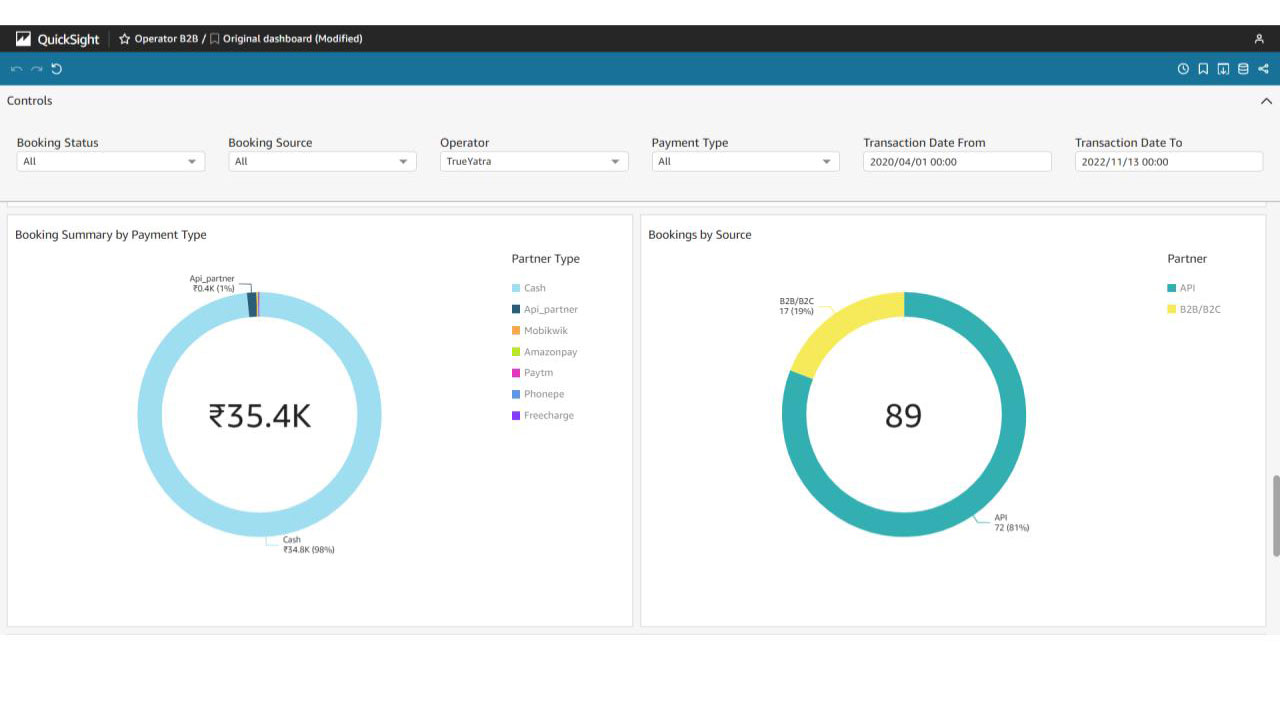1280x720 pixels.
Task: Click the reset dashboard icon
Action: [x=57, y=69]
